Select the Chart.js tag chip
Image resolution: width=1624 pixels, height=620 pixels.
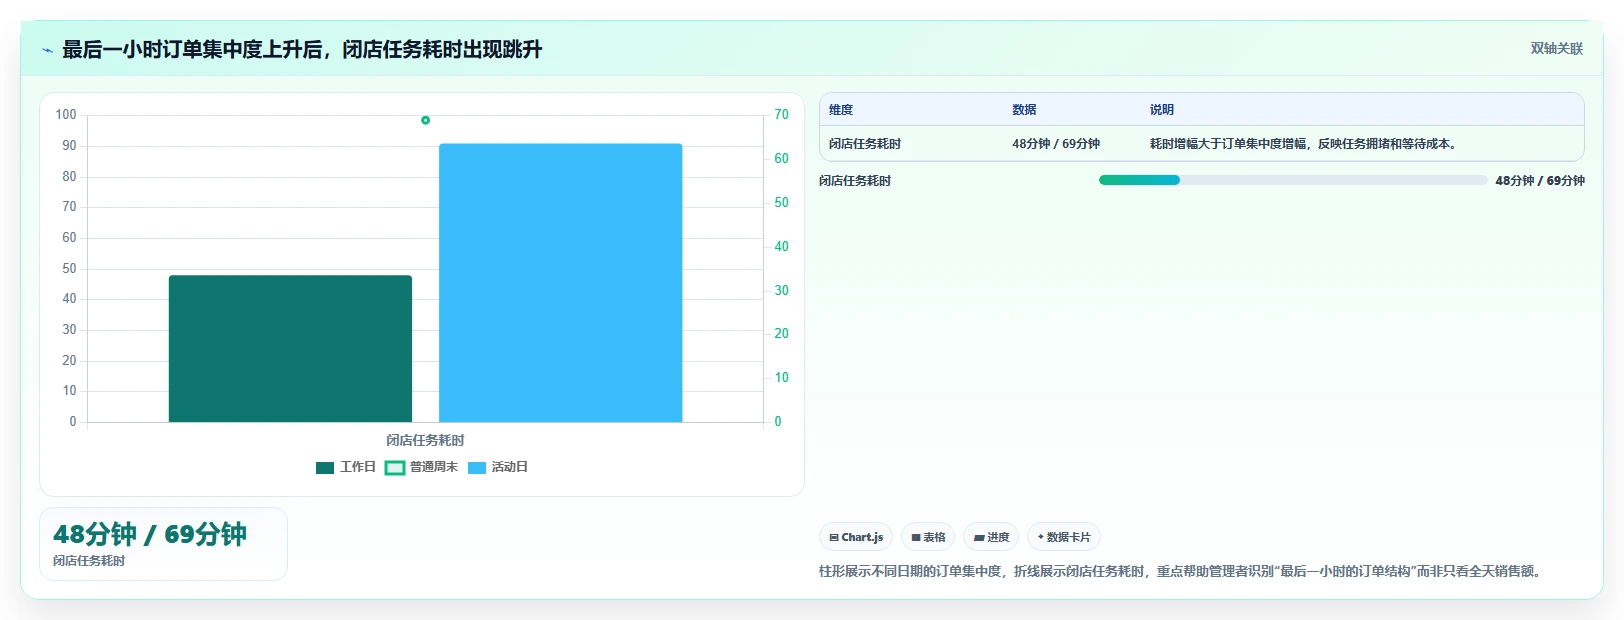pos(856,537)
